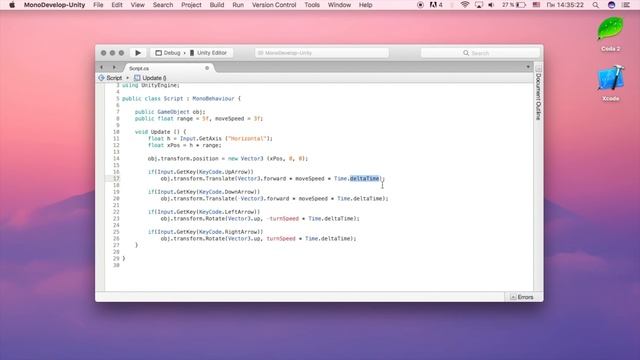Viewport: 640px width, 360px height.
Task: Click the window close button
Action: coord(103,53)
